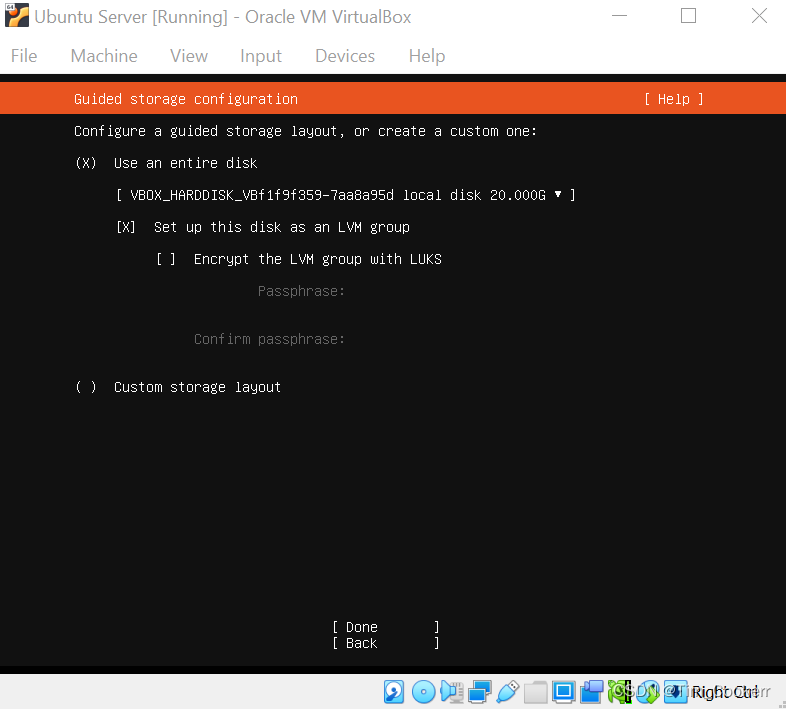Click the Done button
Viewport: 786px width, 709px height.
click(x=386, y=627)
